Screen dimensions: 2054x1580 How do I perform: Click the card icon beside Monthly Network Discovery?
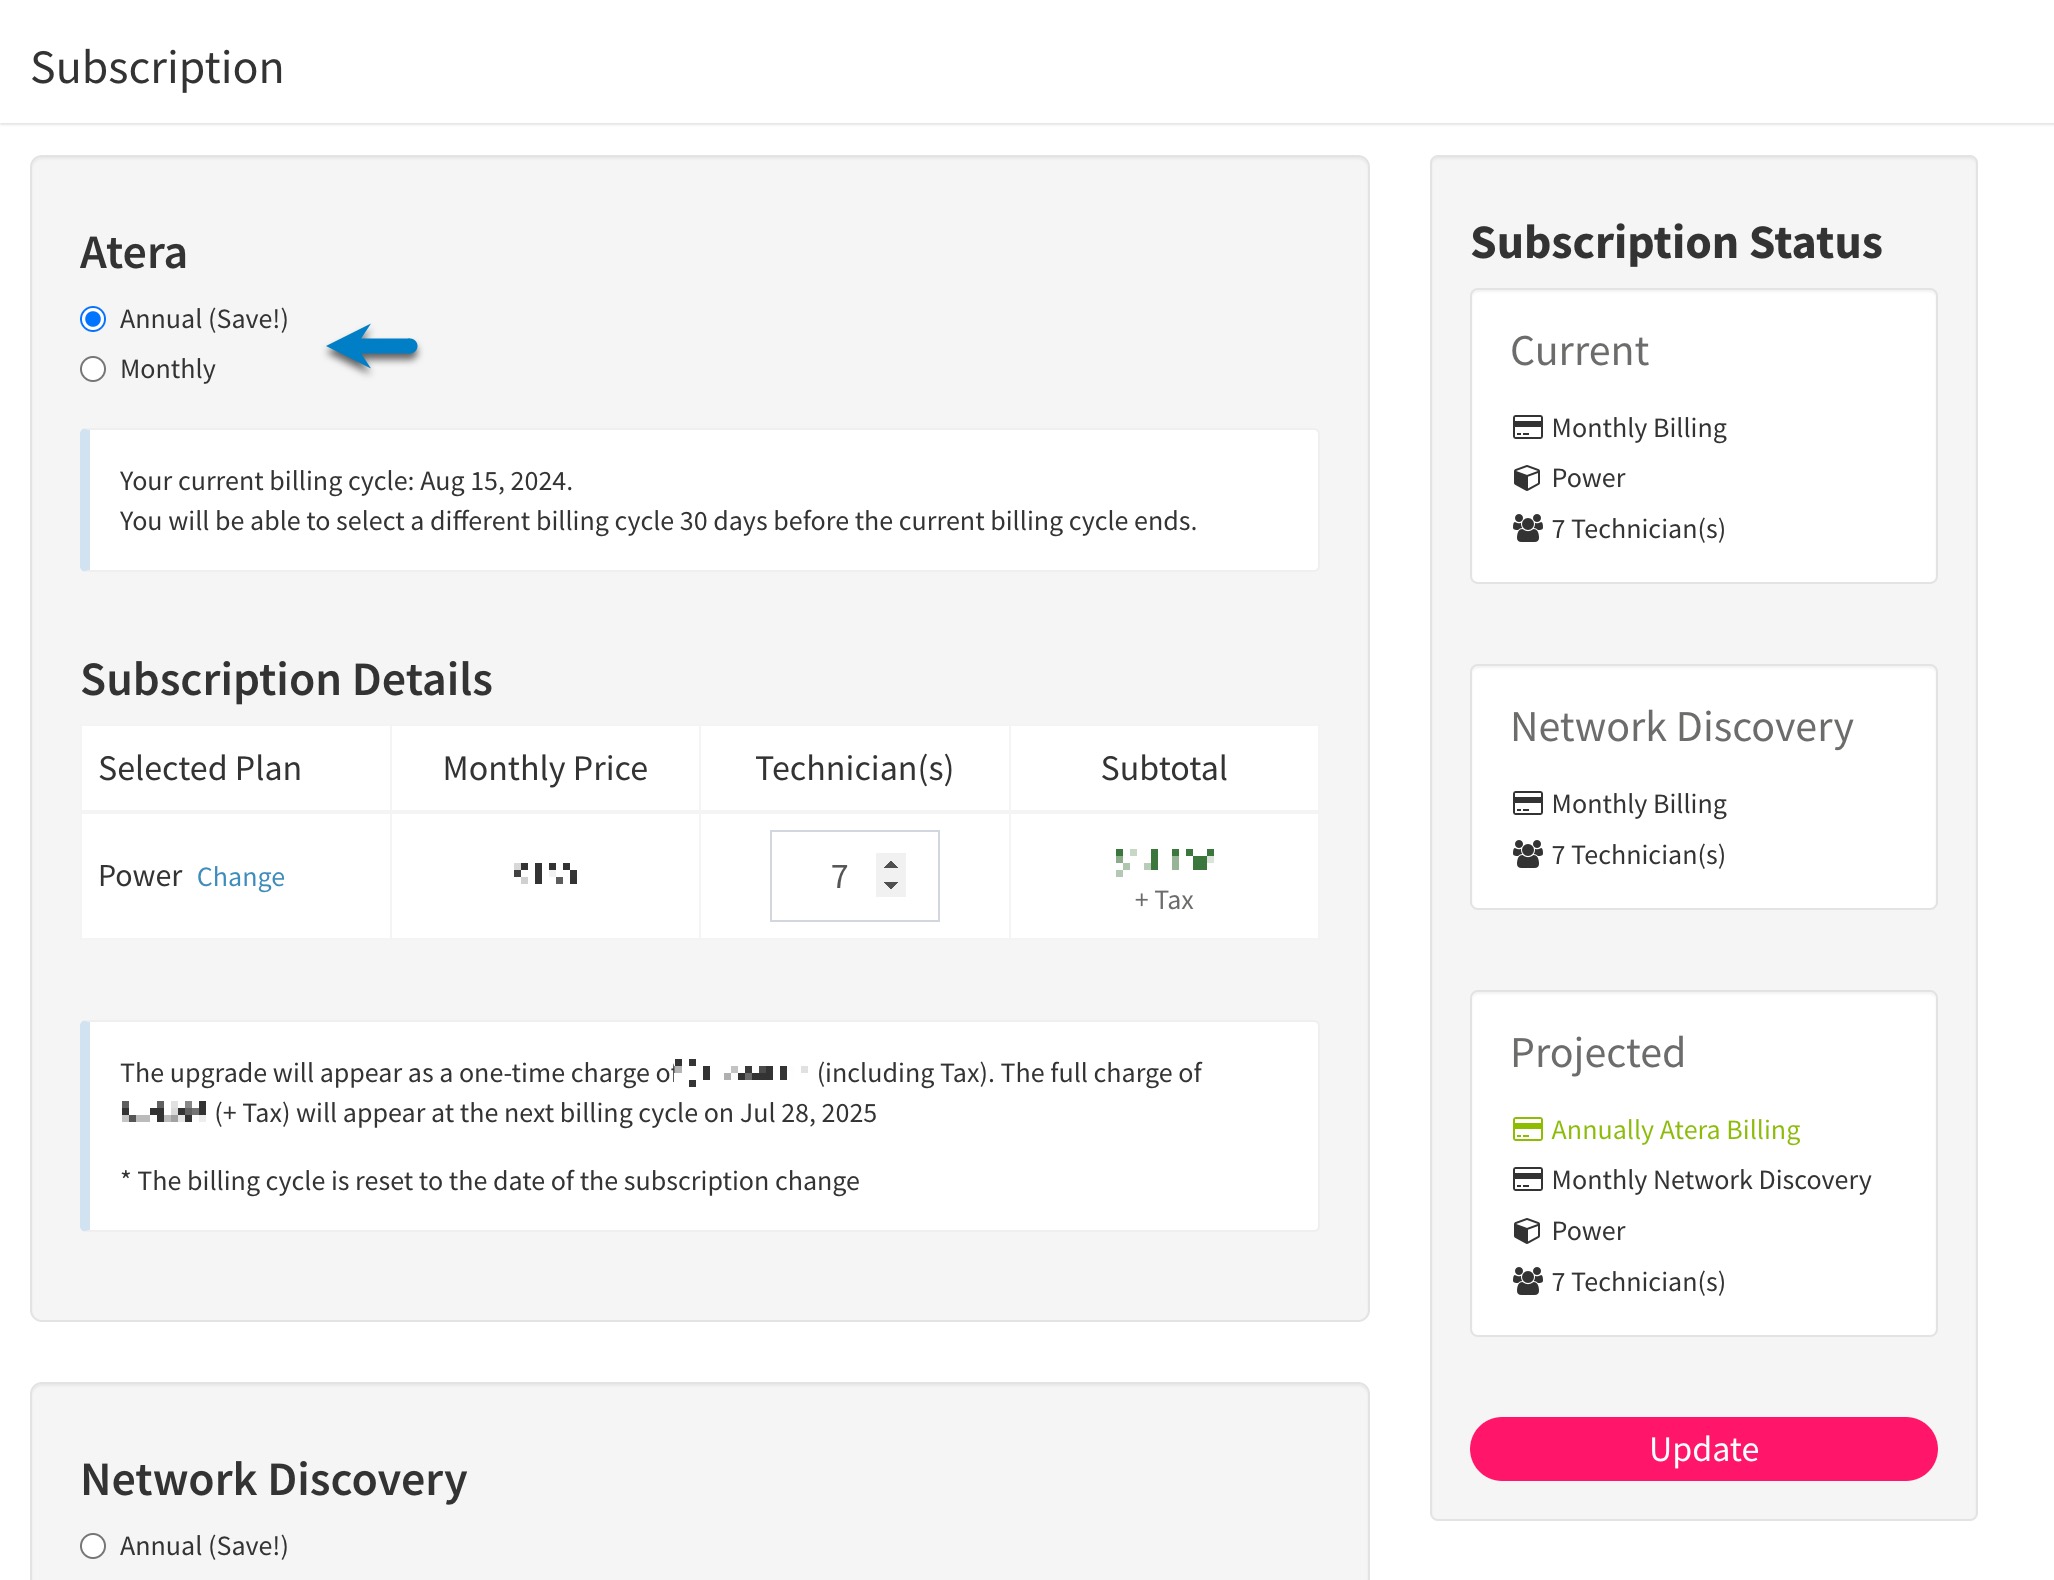[x=1527, y=1180]
